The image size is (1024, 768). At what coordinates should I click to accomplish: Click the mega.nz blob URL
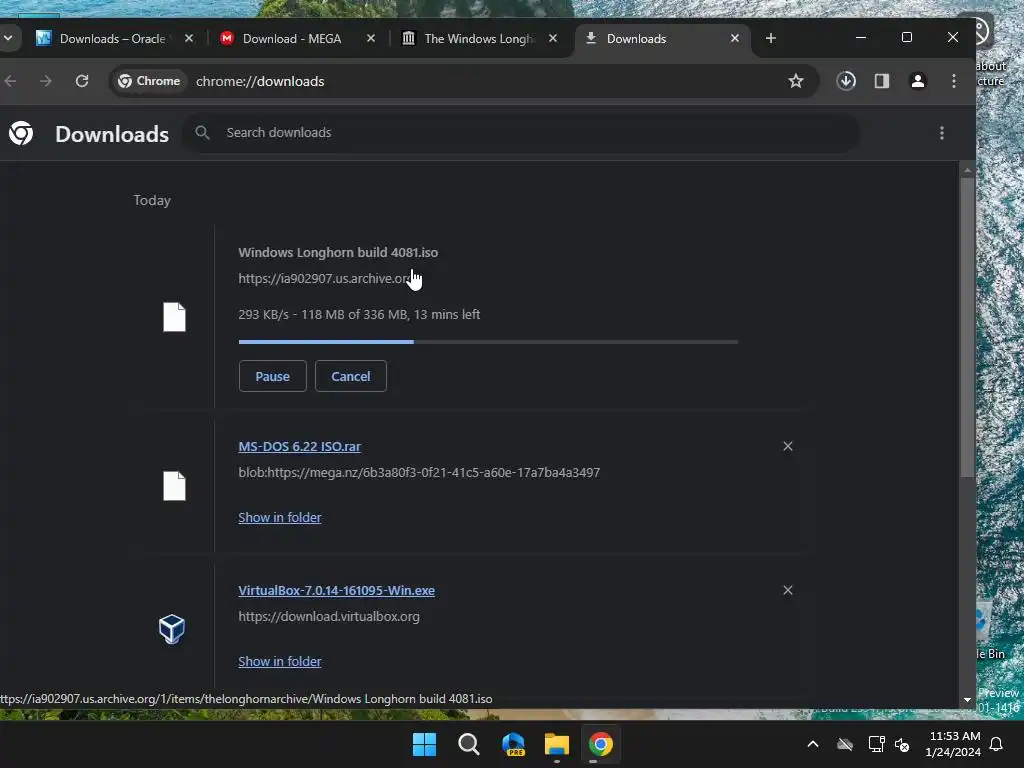pos(419,473)
